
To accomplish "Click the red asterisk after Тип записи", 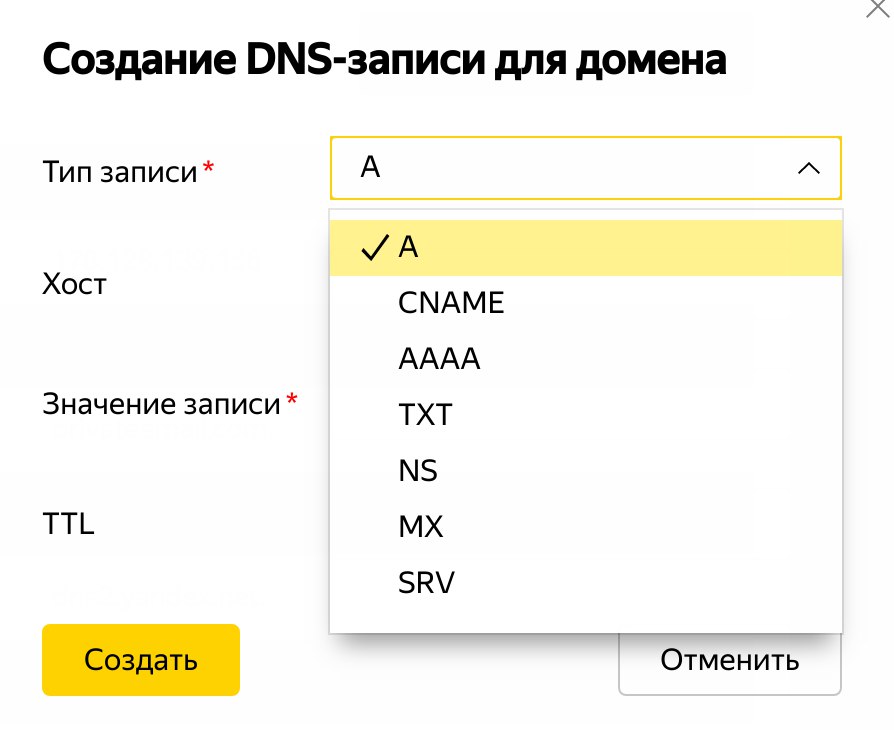I will coord(209,167).
